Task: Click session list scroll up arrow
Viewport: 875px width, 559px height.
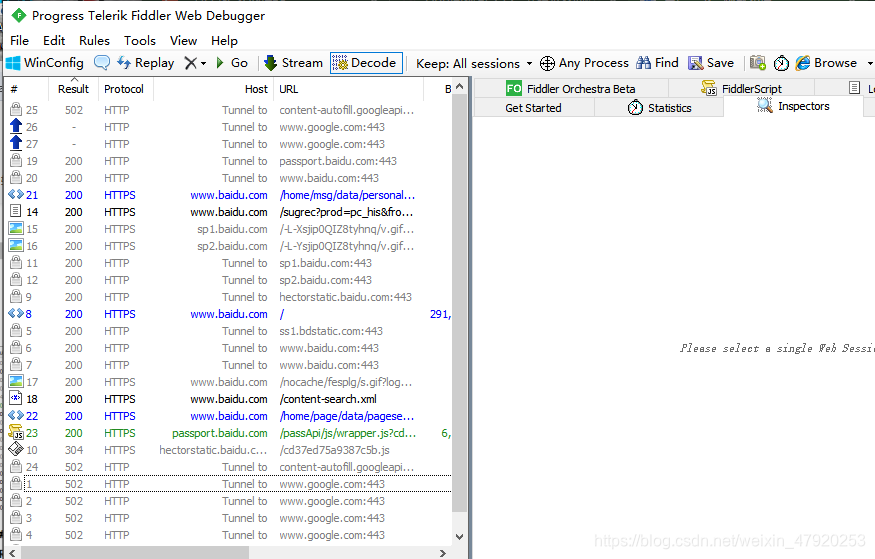Action: click(459, 86)
